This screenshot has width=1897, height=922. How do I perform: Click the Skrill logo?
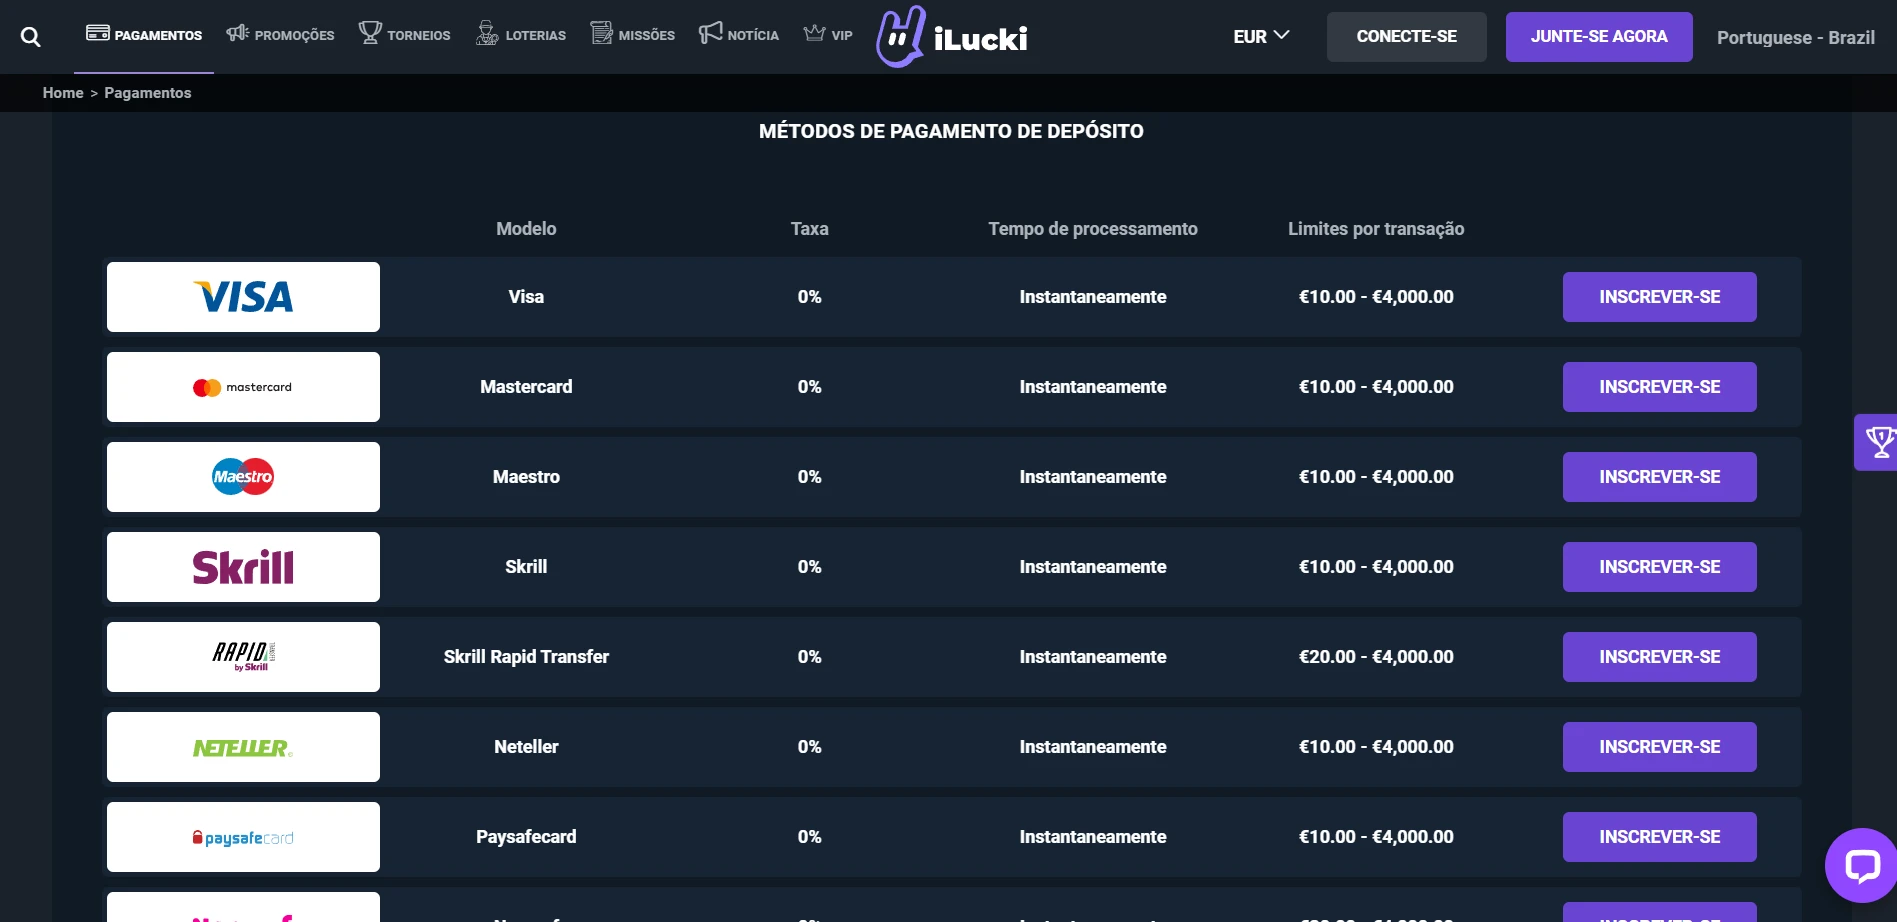click(243, 567)
